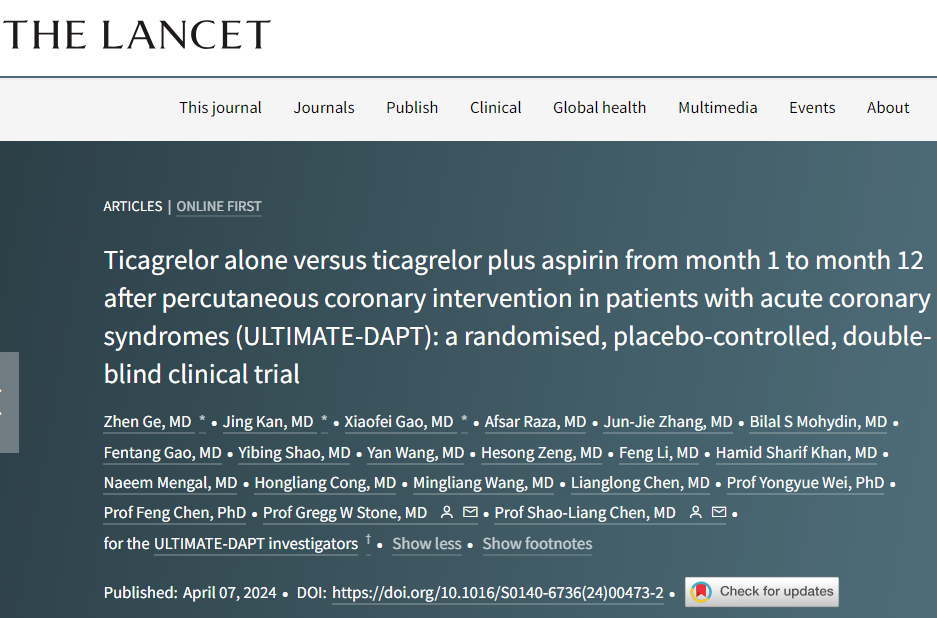This screenshot has height=618, width=937.
Task: Open the DOI link for the article
Action: point(497,592)
